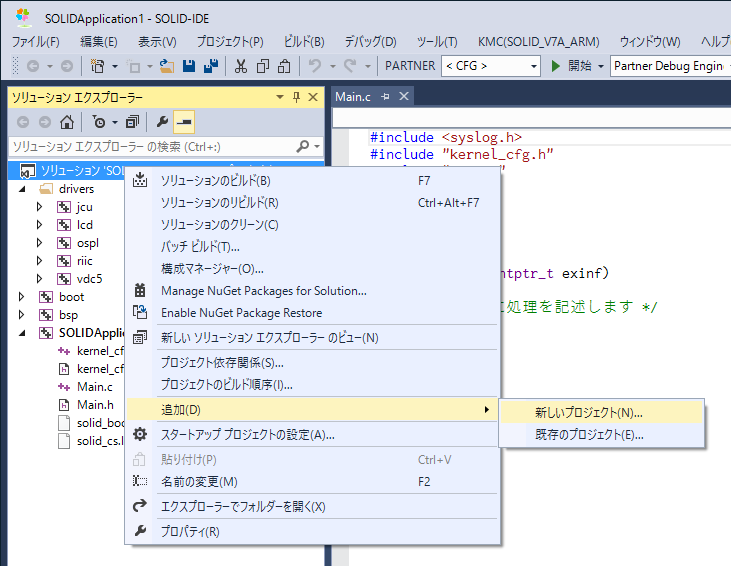Toggle the pin on Main.c tab
Viewport: 731px width, 566px height.
point(386,97)
